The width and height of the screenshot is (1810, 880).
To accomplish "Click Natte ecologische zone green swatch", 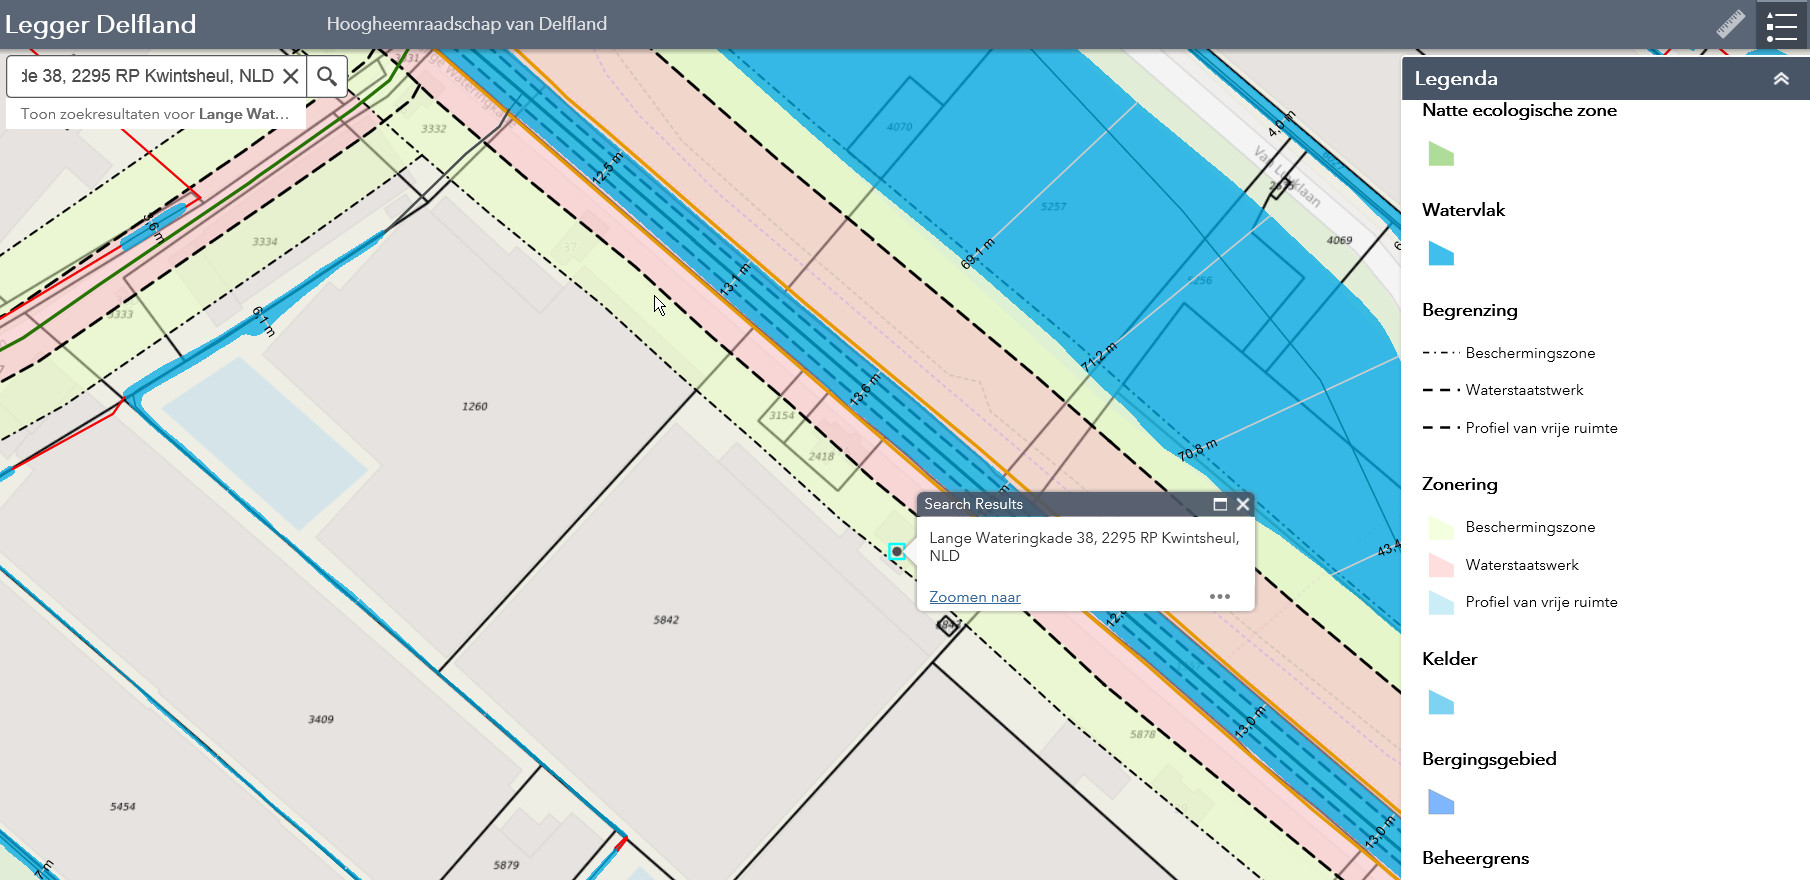I will pyautogui.click(x=1441, y=153).
